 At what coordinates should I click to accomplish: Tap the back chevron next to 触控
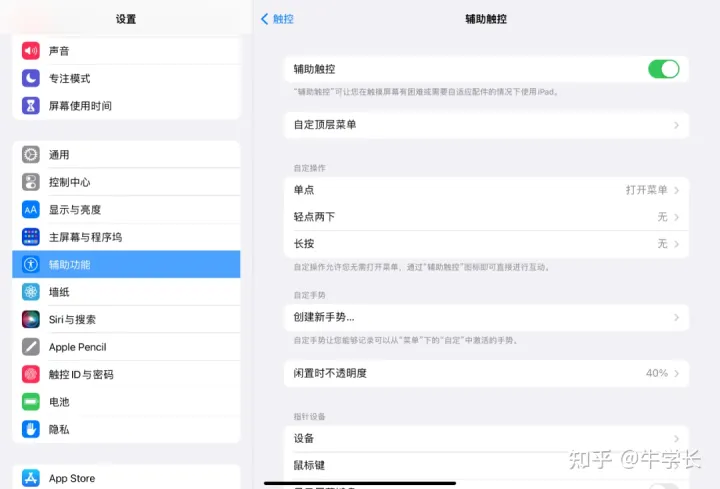[264, 19]
